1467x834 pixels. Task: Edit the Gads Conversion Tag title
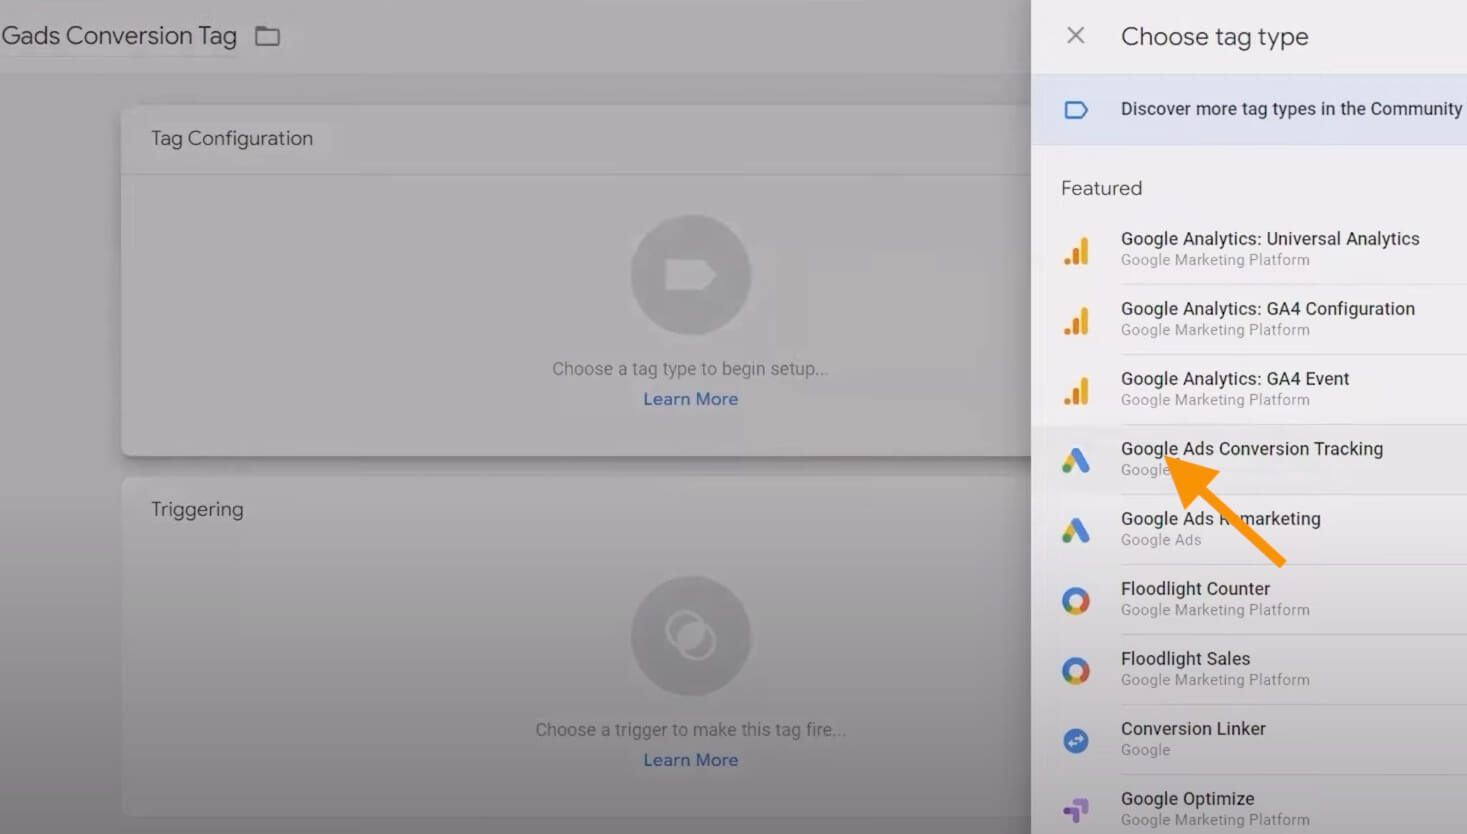pyautogui.click(x=119, y=36)
